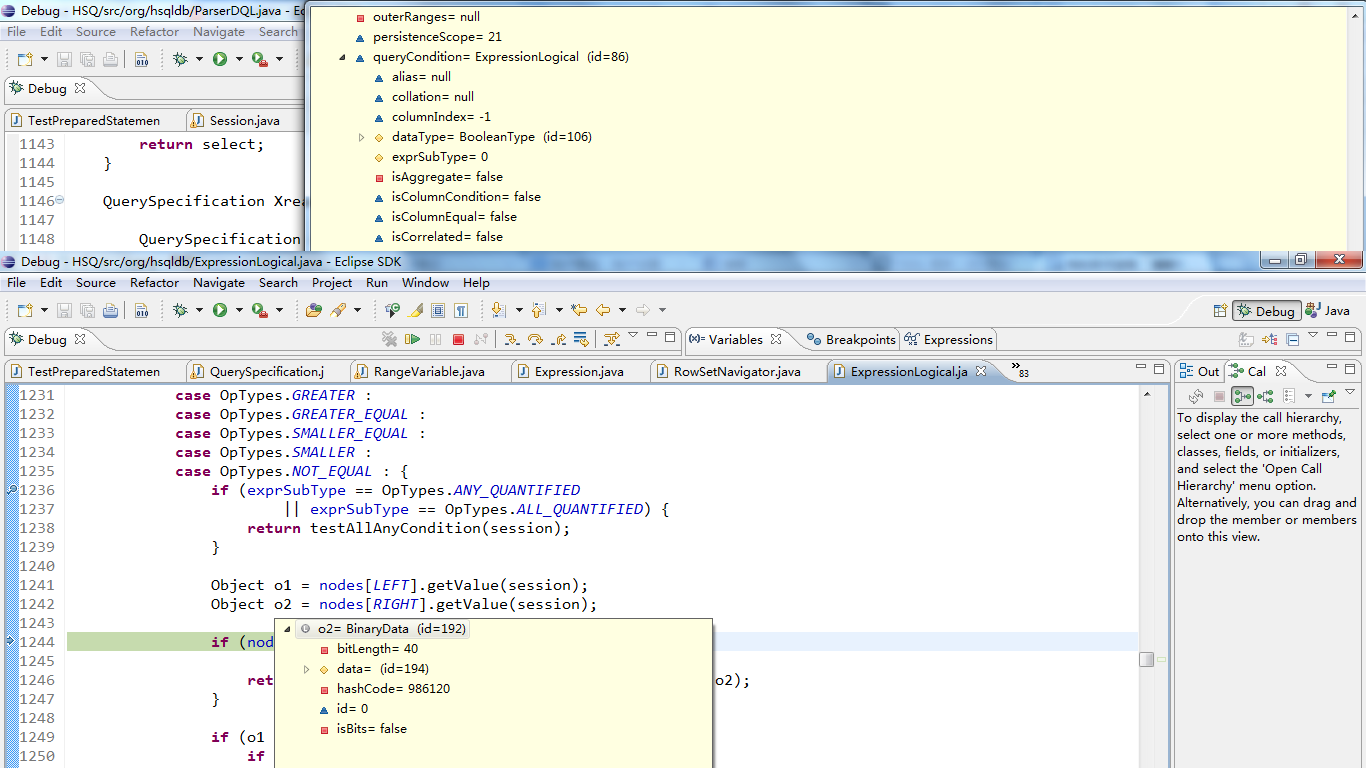The image size is (1366, 768).
Task: Click the red Terminate button in Debug view
Action: tap(459, 339)
